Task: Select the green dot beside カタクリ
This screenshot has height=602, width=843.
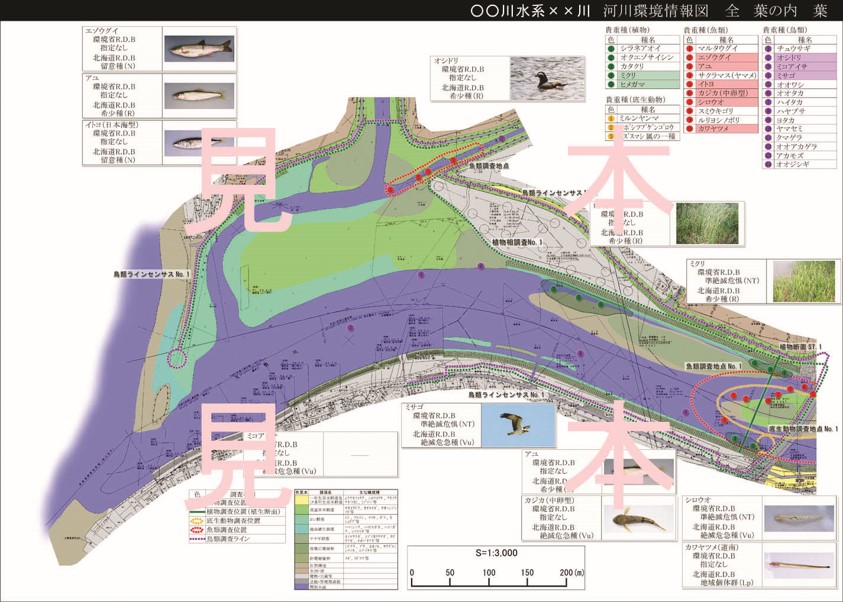Action: coord(611,66)
